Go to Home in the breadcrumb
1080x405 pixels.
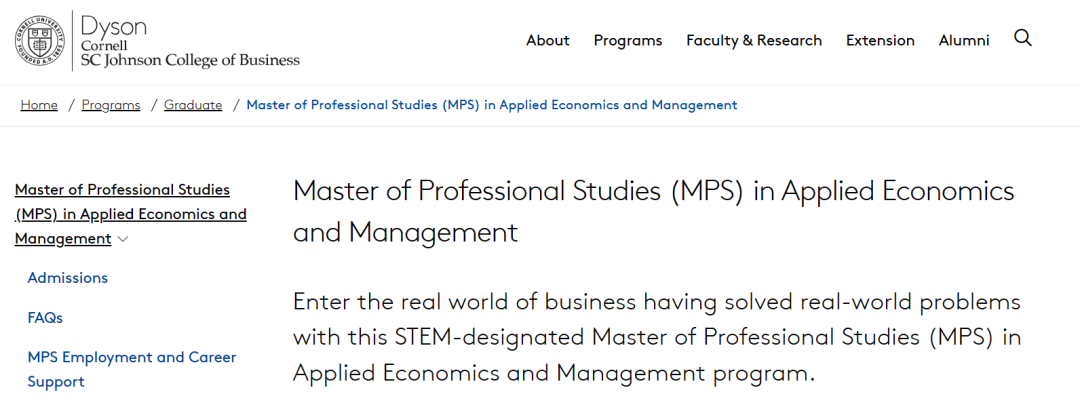(x=39, y=105)
